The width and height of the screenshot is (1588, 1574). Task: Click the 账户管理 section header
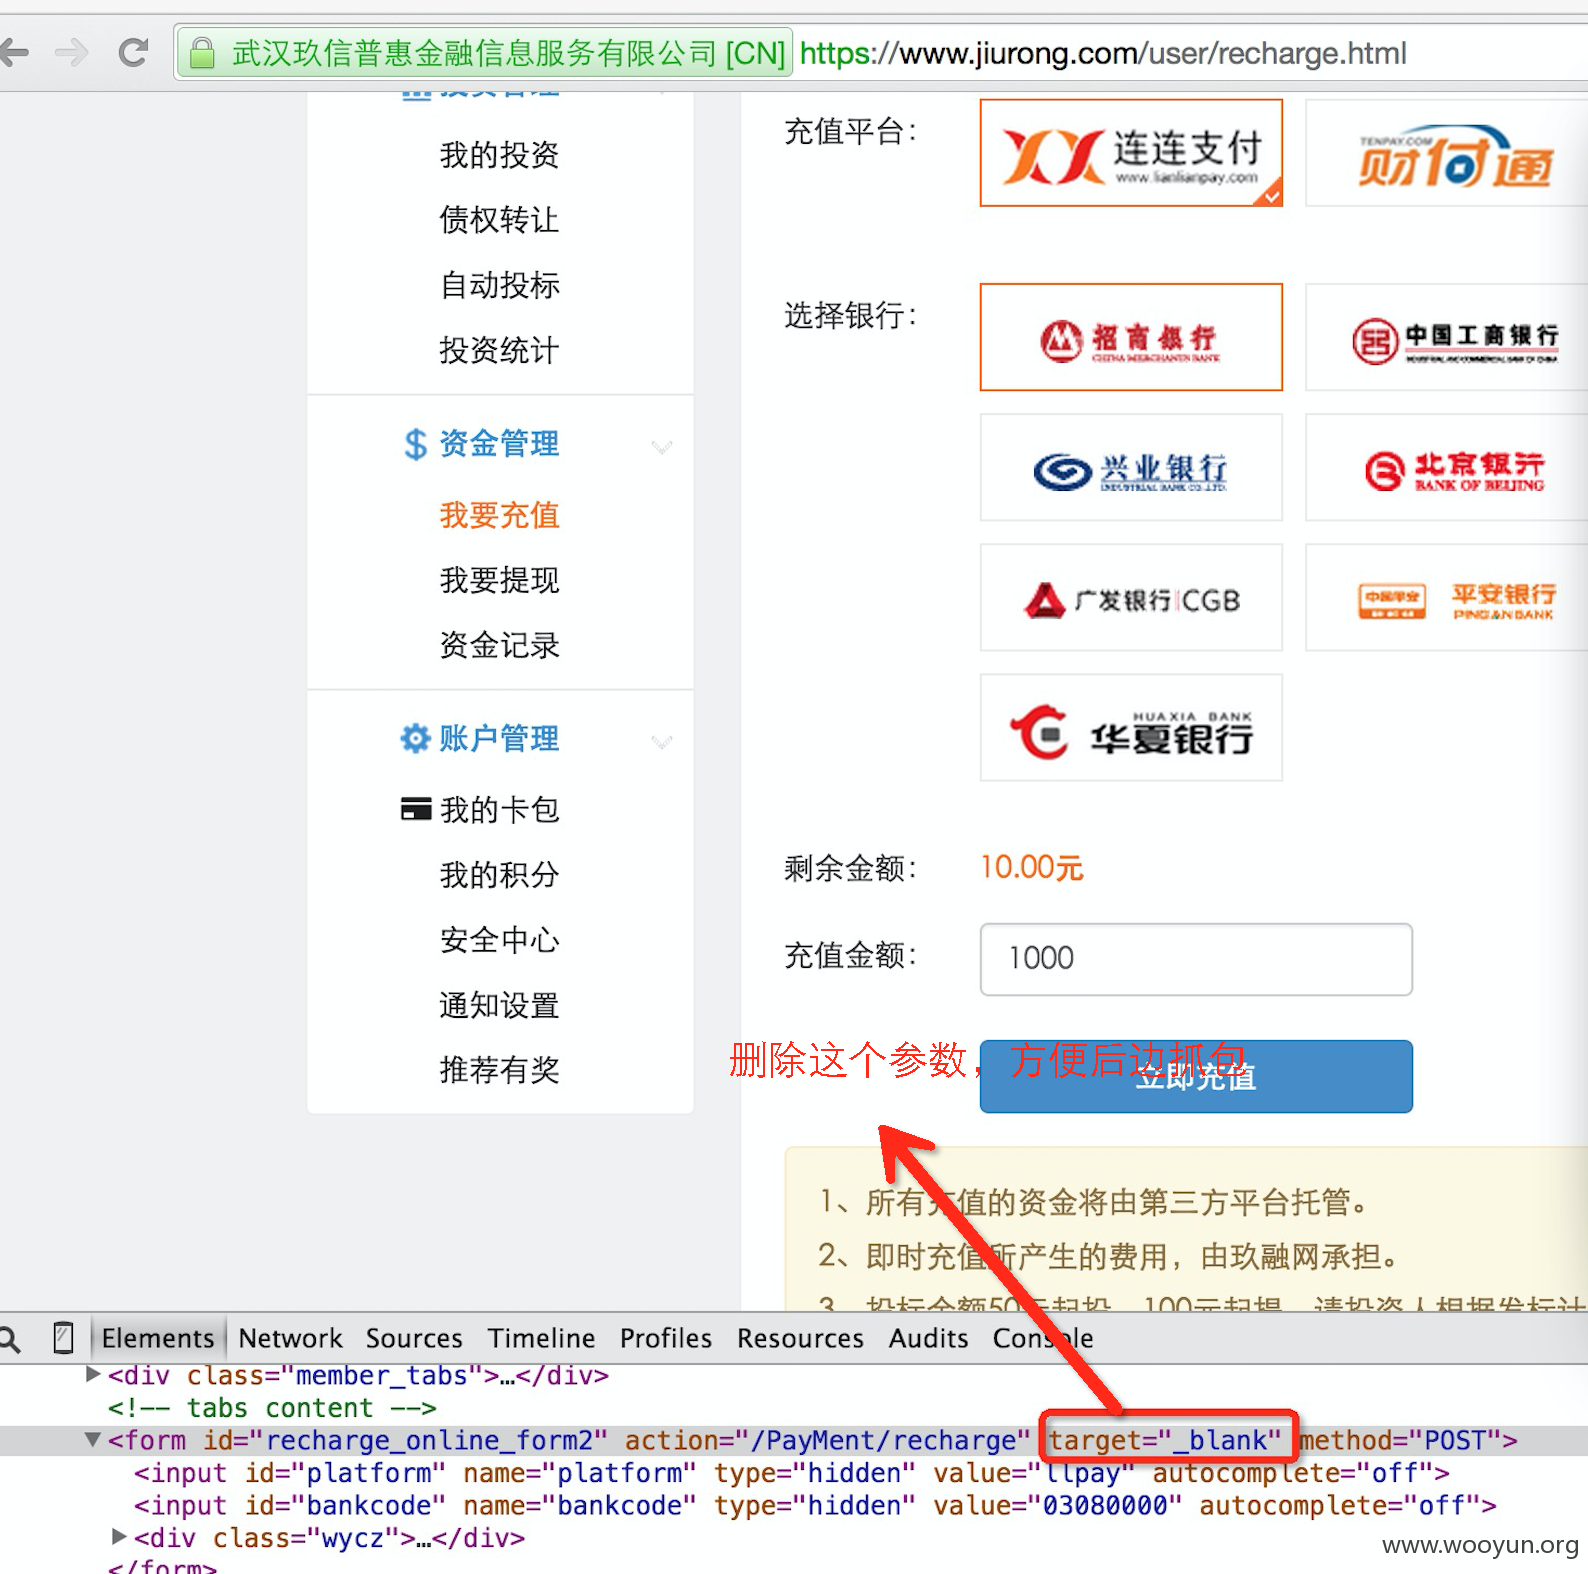(499, 738)
